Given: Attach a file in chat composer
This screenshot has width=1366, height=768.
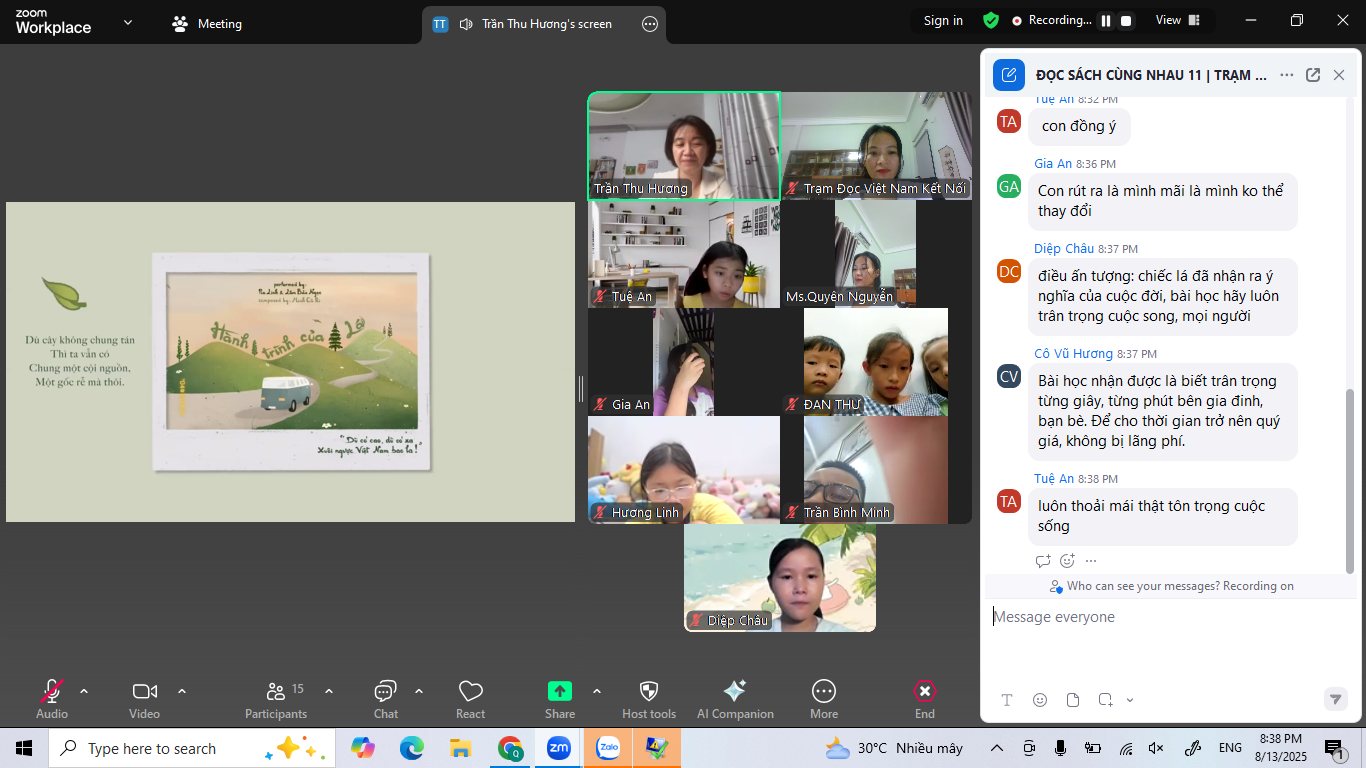Looking at the screenshot, I should click(x=1073, y=700).
